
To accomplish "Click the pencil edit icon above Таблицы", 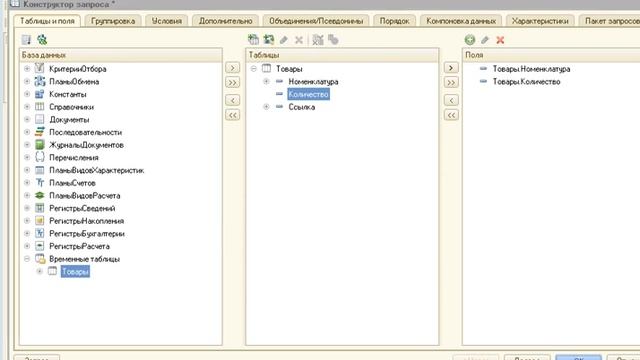I will (284, 40).
